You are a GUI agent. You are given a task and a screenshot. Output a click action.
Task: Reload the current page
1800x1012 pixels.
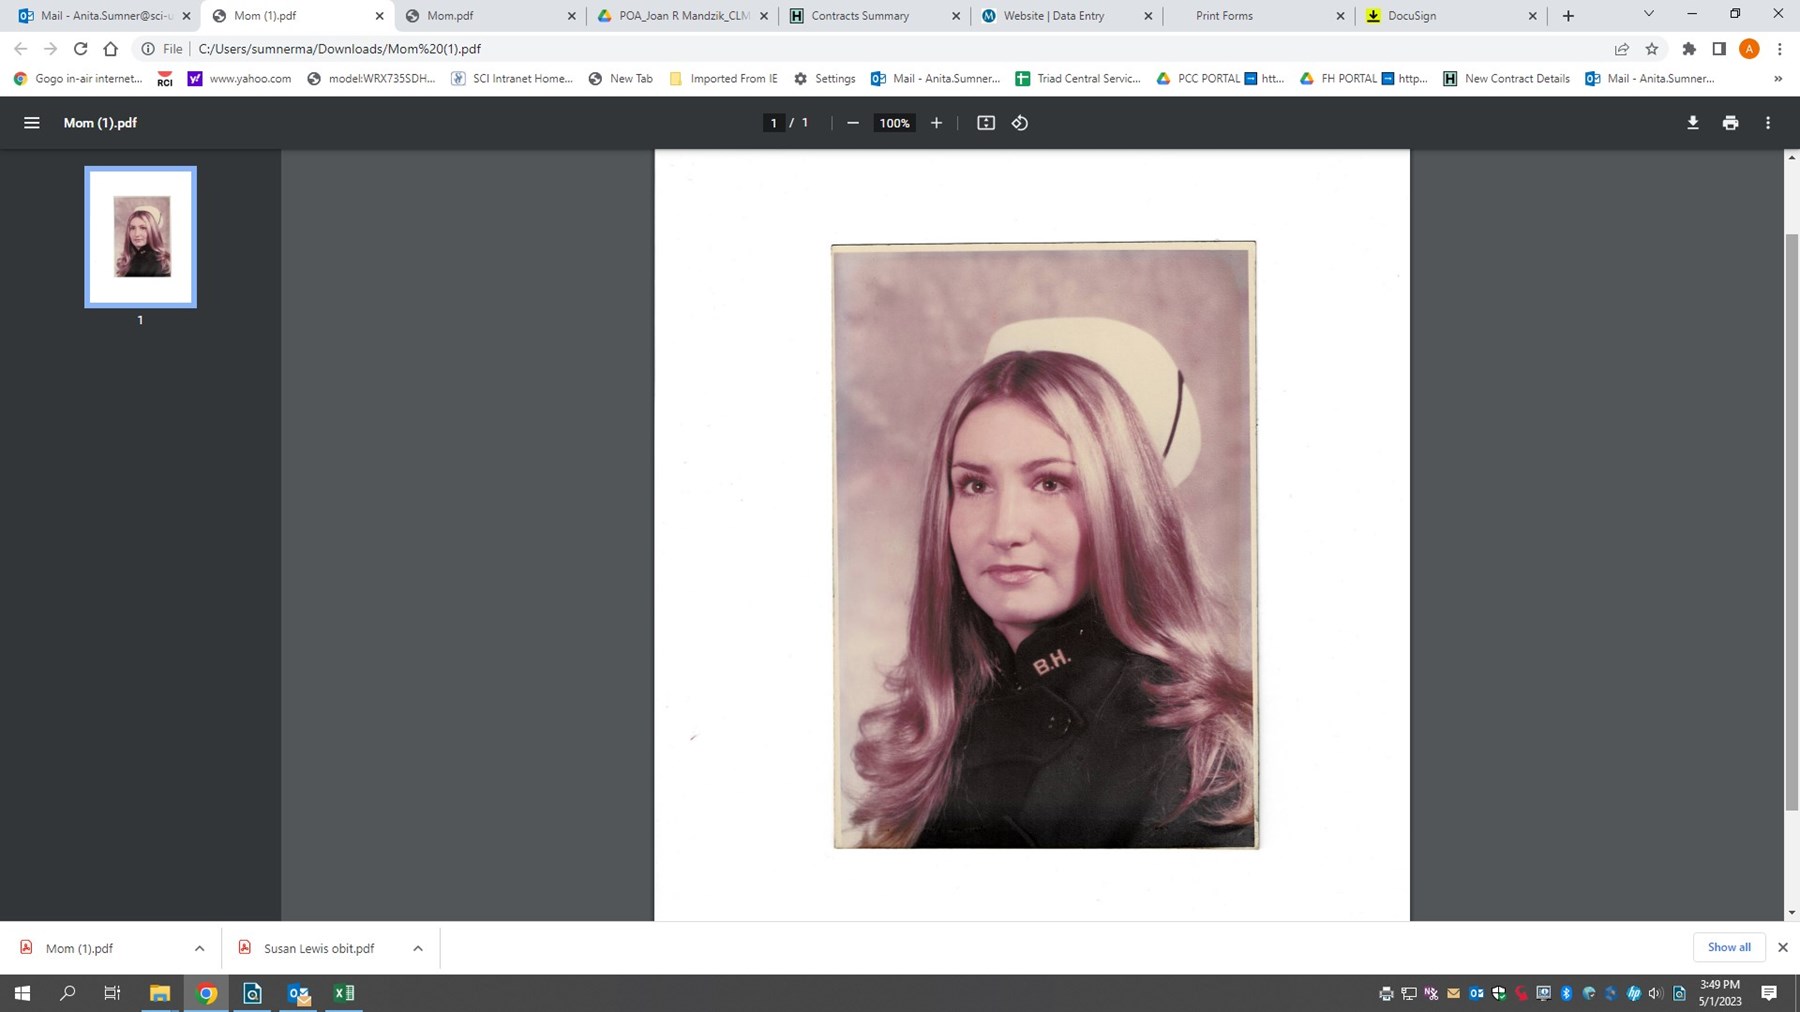79,48
